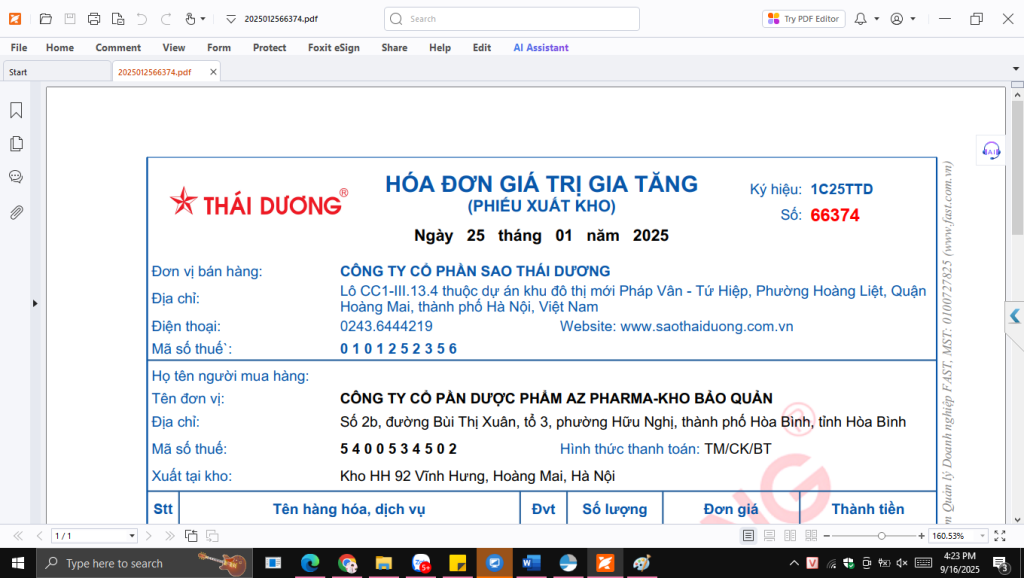Open the Comment ribbon tab

[x=118, y=48]
